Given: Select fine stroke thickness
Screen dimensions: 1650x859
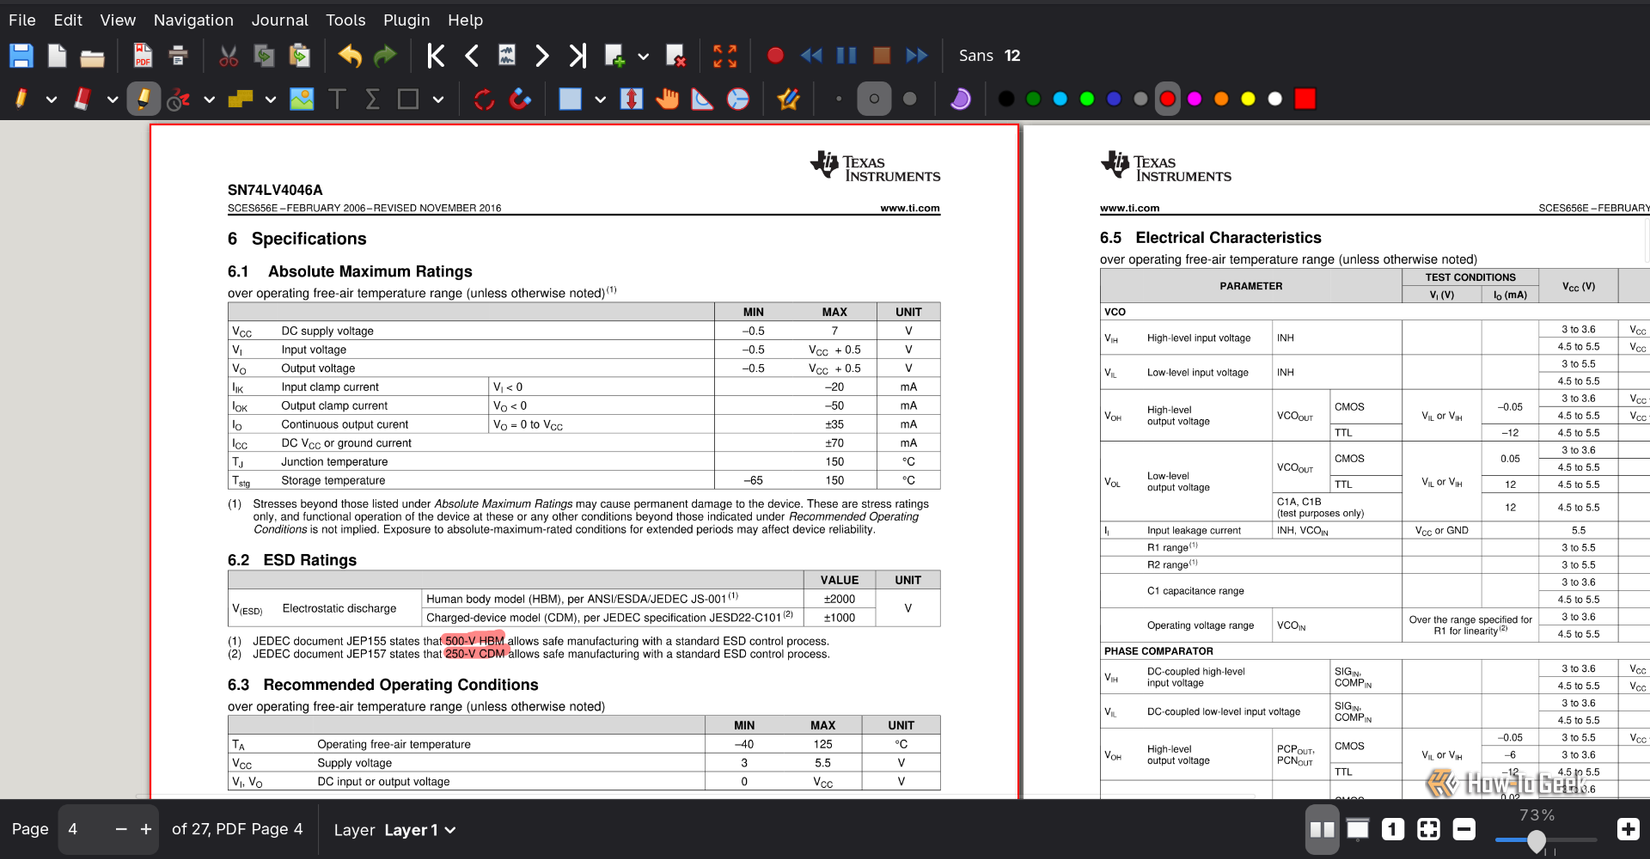Looking at the screenshot, I should pyautogui.click(x=838, y=99).
